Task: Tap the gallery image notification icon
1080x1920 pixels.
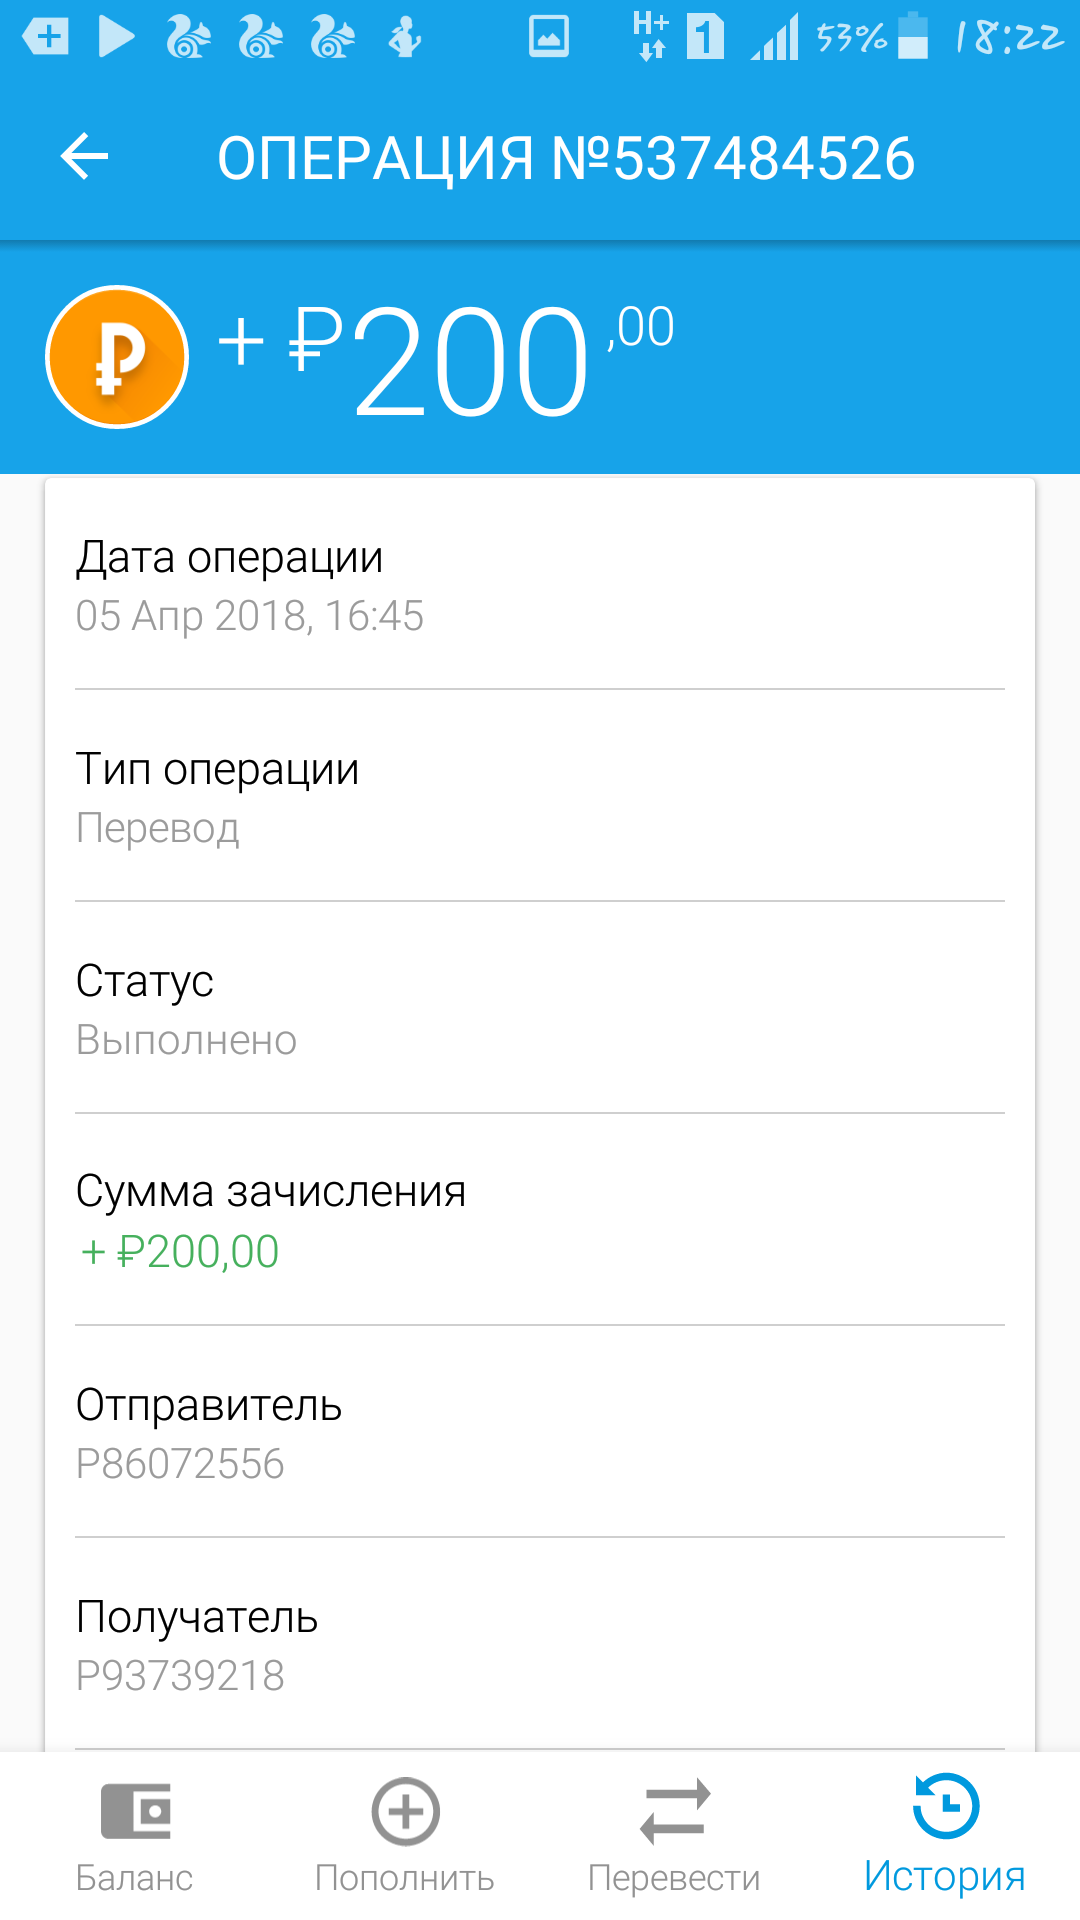Action: [548, 37]
